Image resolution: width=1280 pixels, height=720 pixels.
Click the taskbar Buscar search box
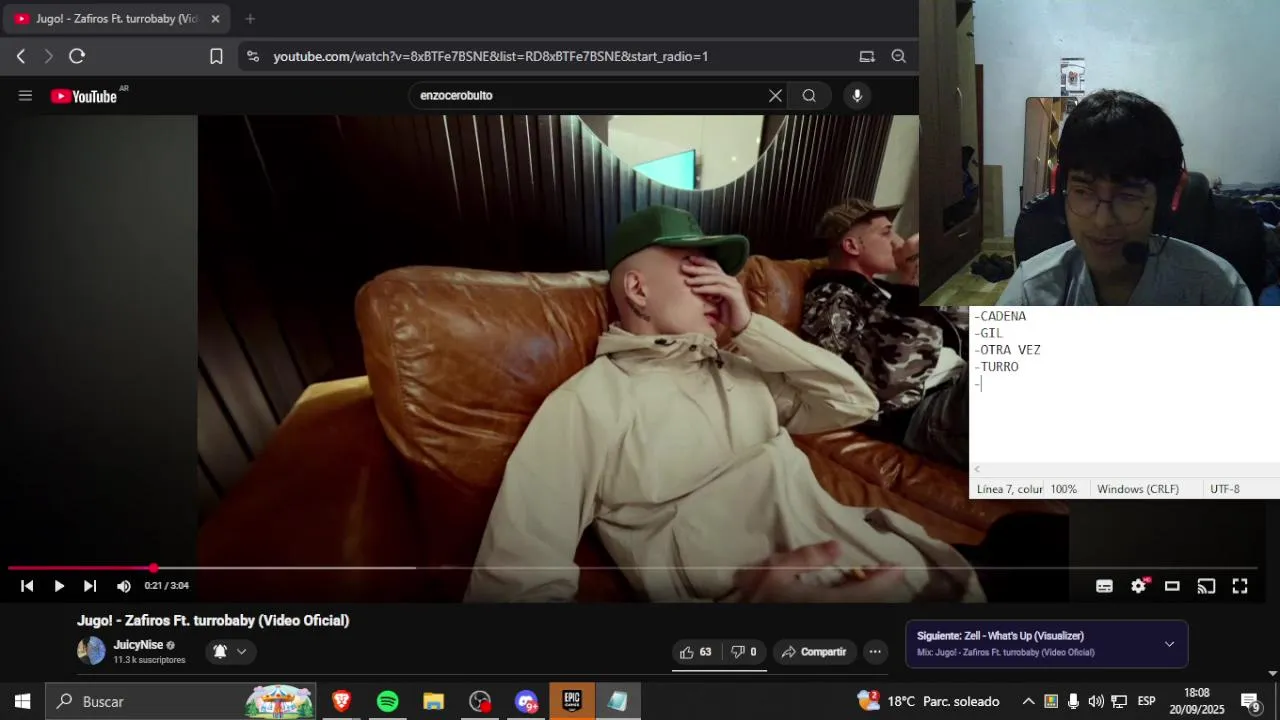click(181, 702)
